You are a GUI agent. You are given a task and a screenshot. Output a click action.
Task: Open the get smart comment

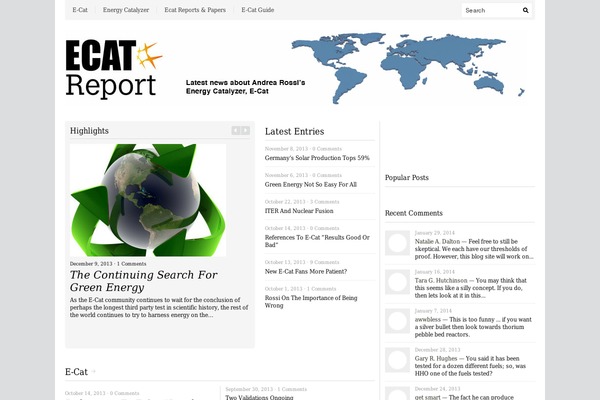[464, 397]
